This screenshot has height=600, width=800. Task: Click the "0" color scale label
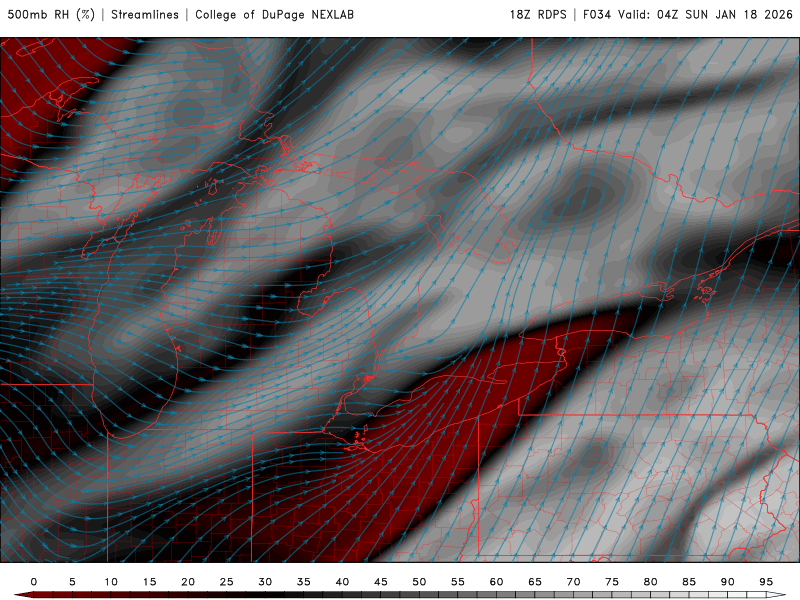point(34,582)
